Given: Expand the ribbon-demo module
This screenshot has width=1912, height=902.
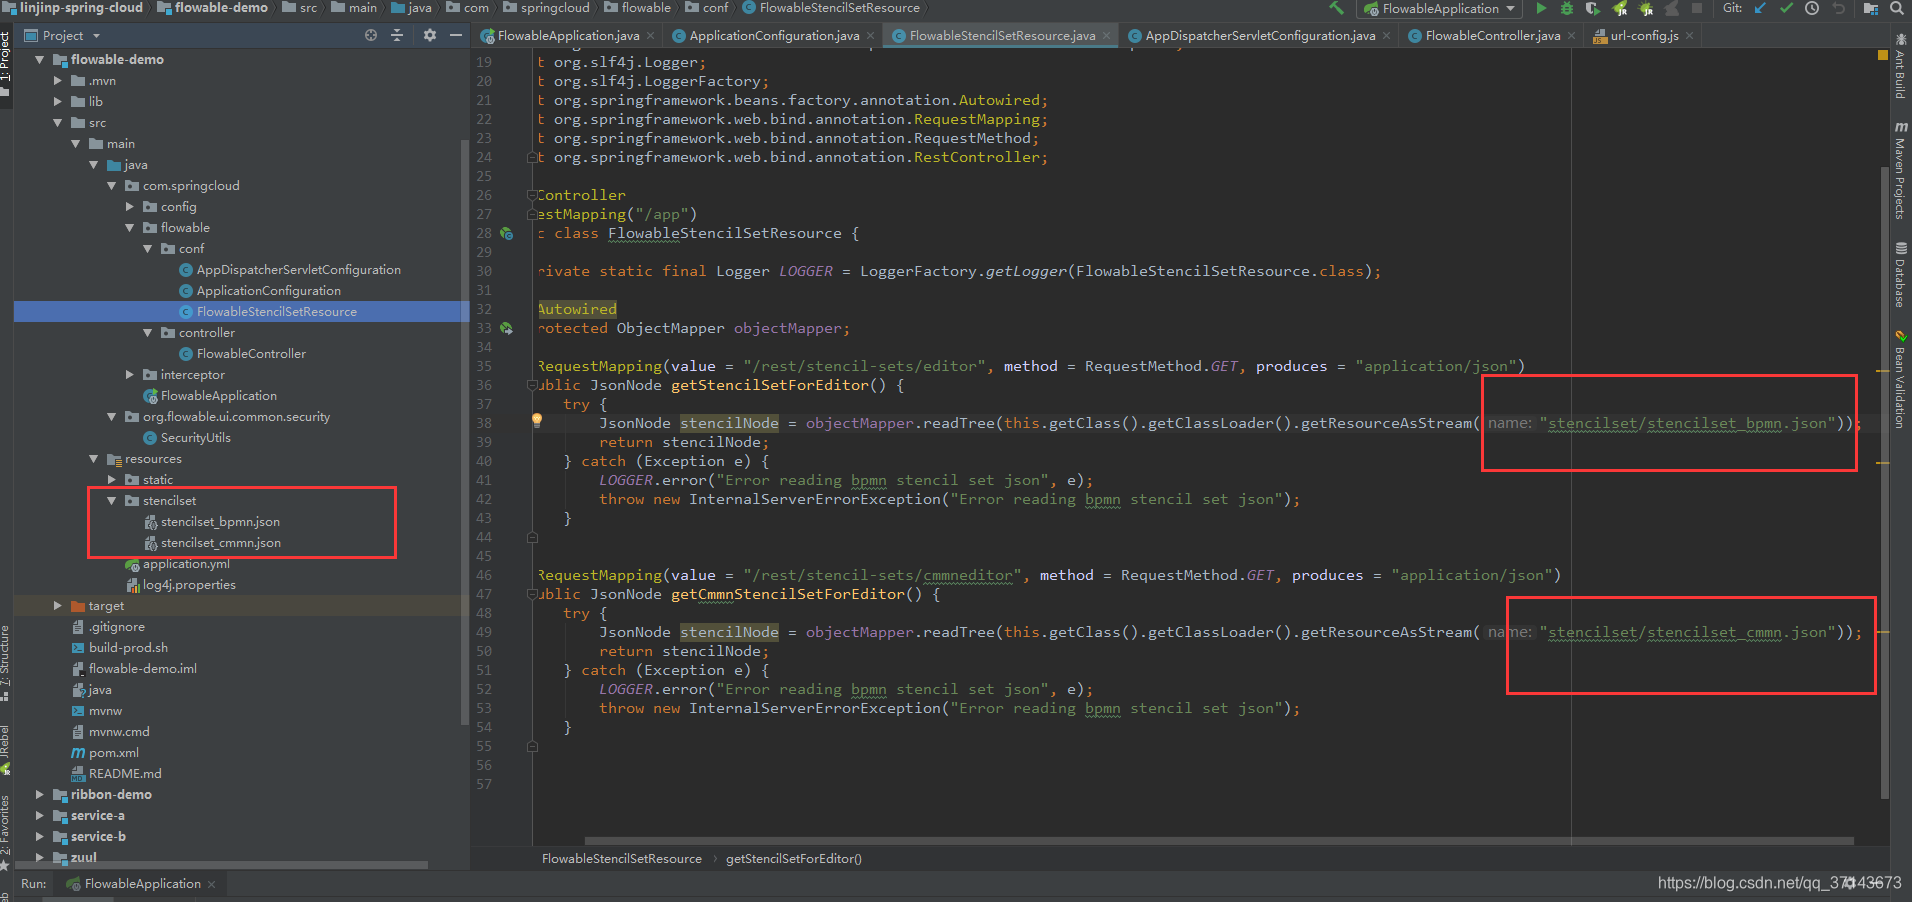Looking at the screenshot, I should pos(40,795).
